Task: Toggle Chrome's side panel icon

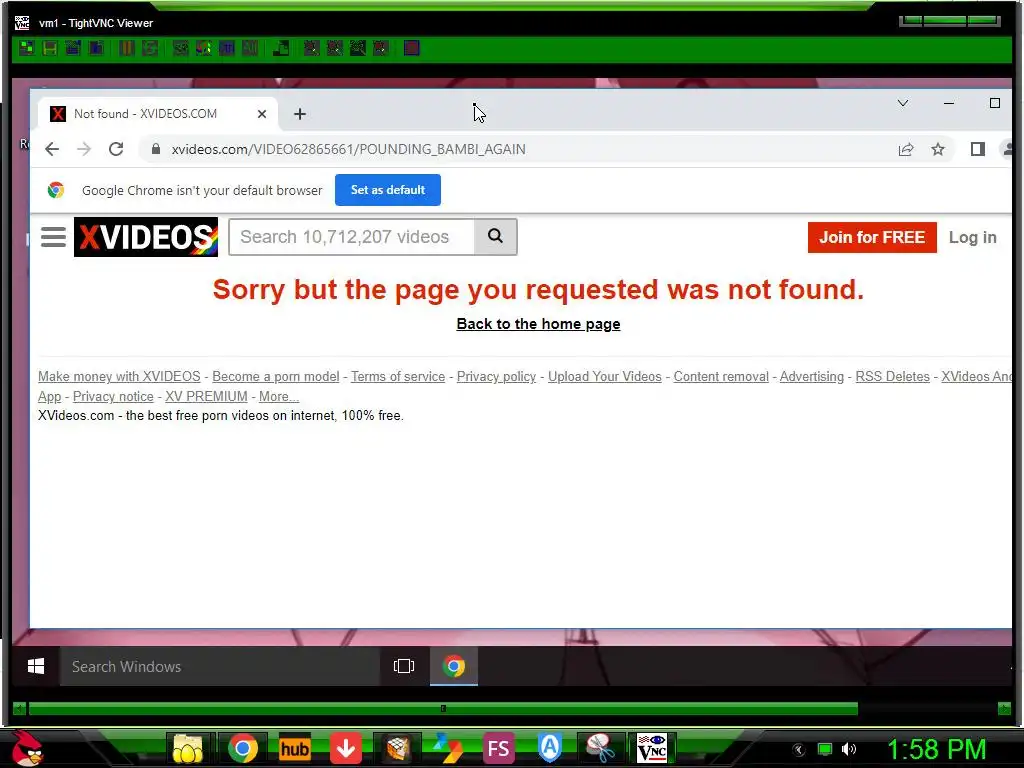Action: point(978,149)
